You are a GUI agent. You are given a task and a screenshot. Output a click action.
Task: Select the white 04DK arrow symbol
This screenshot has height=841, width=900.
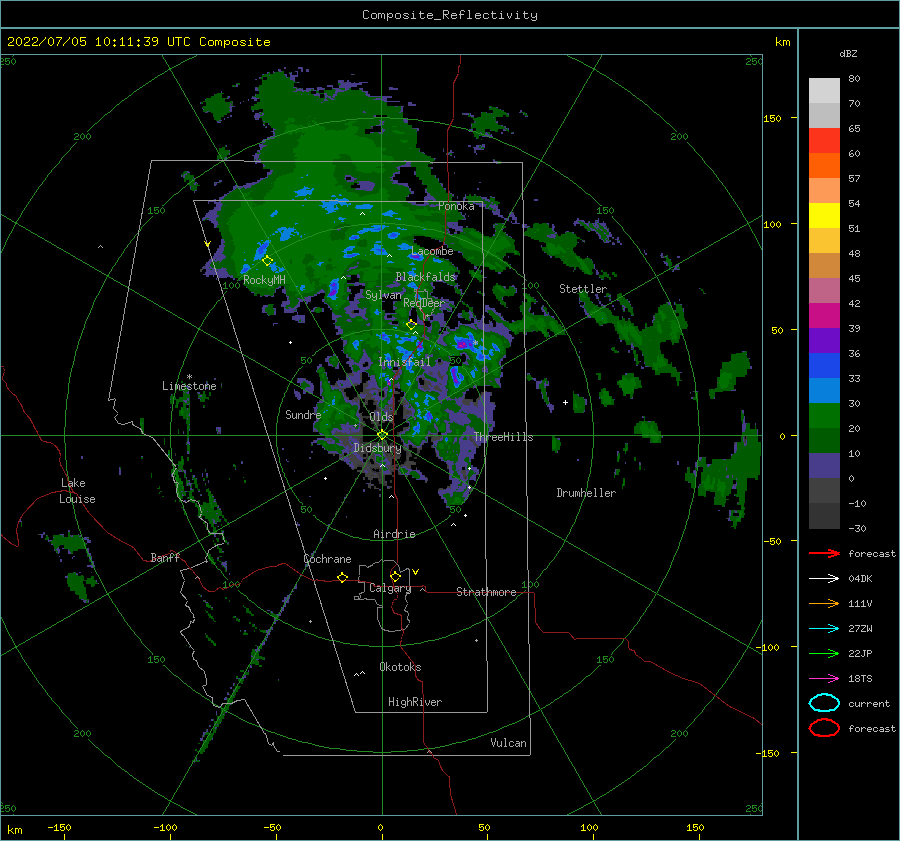point(824,579)
